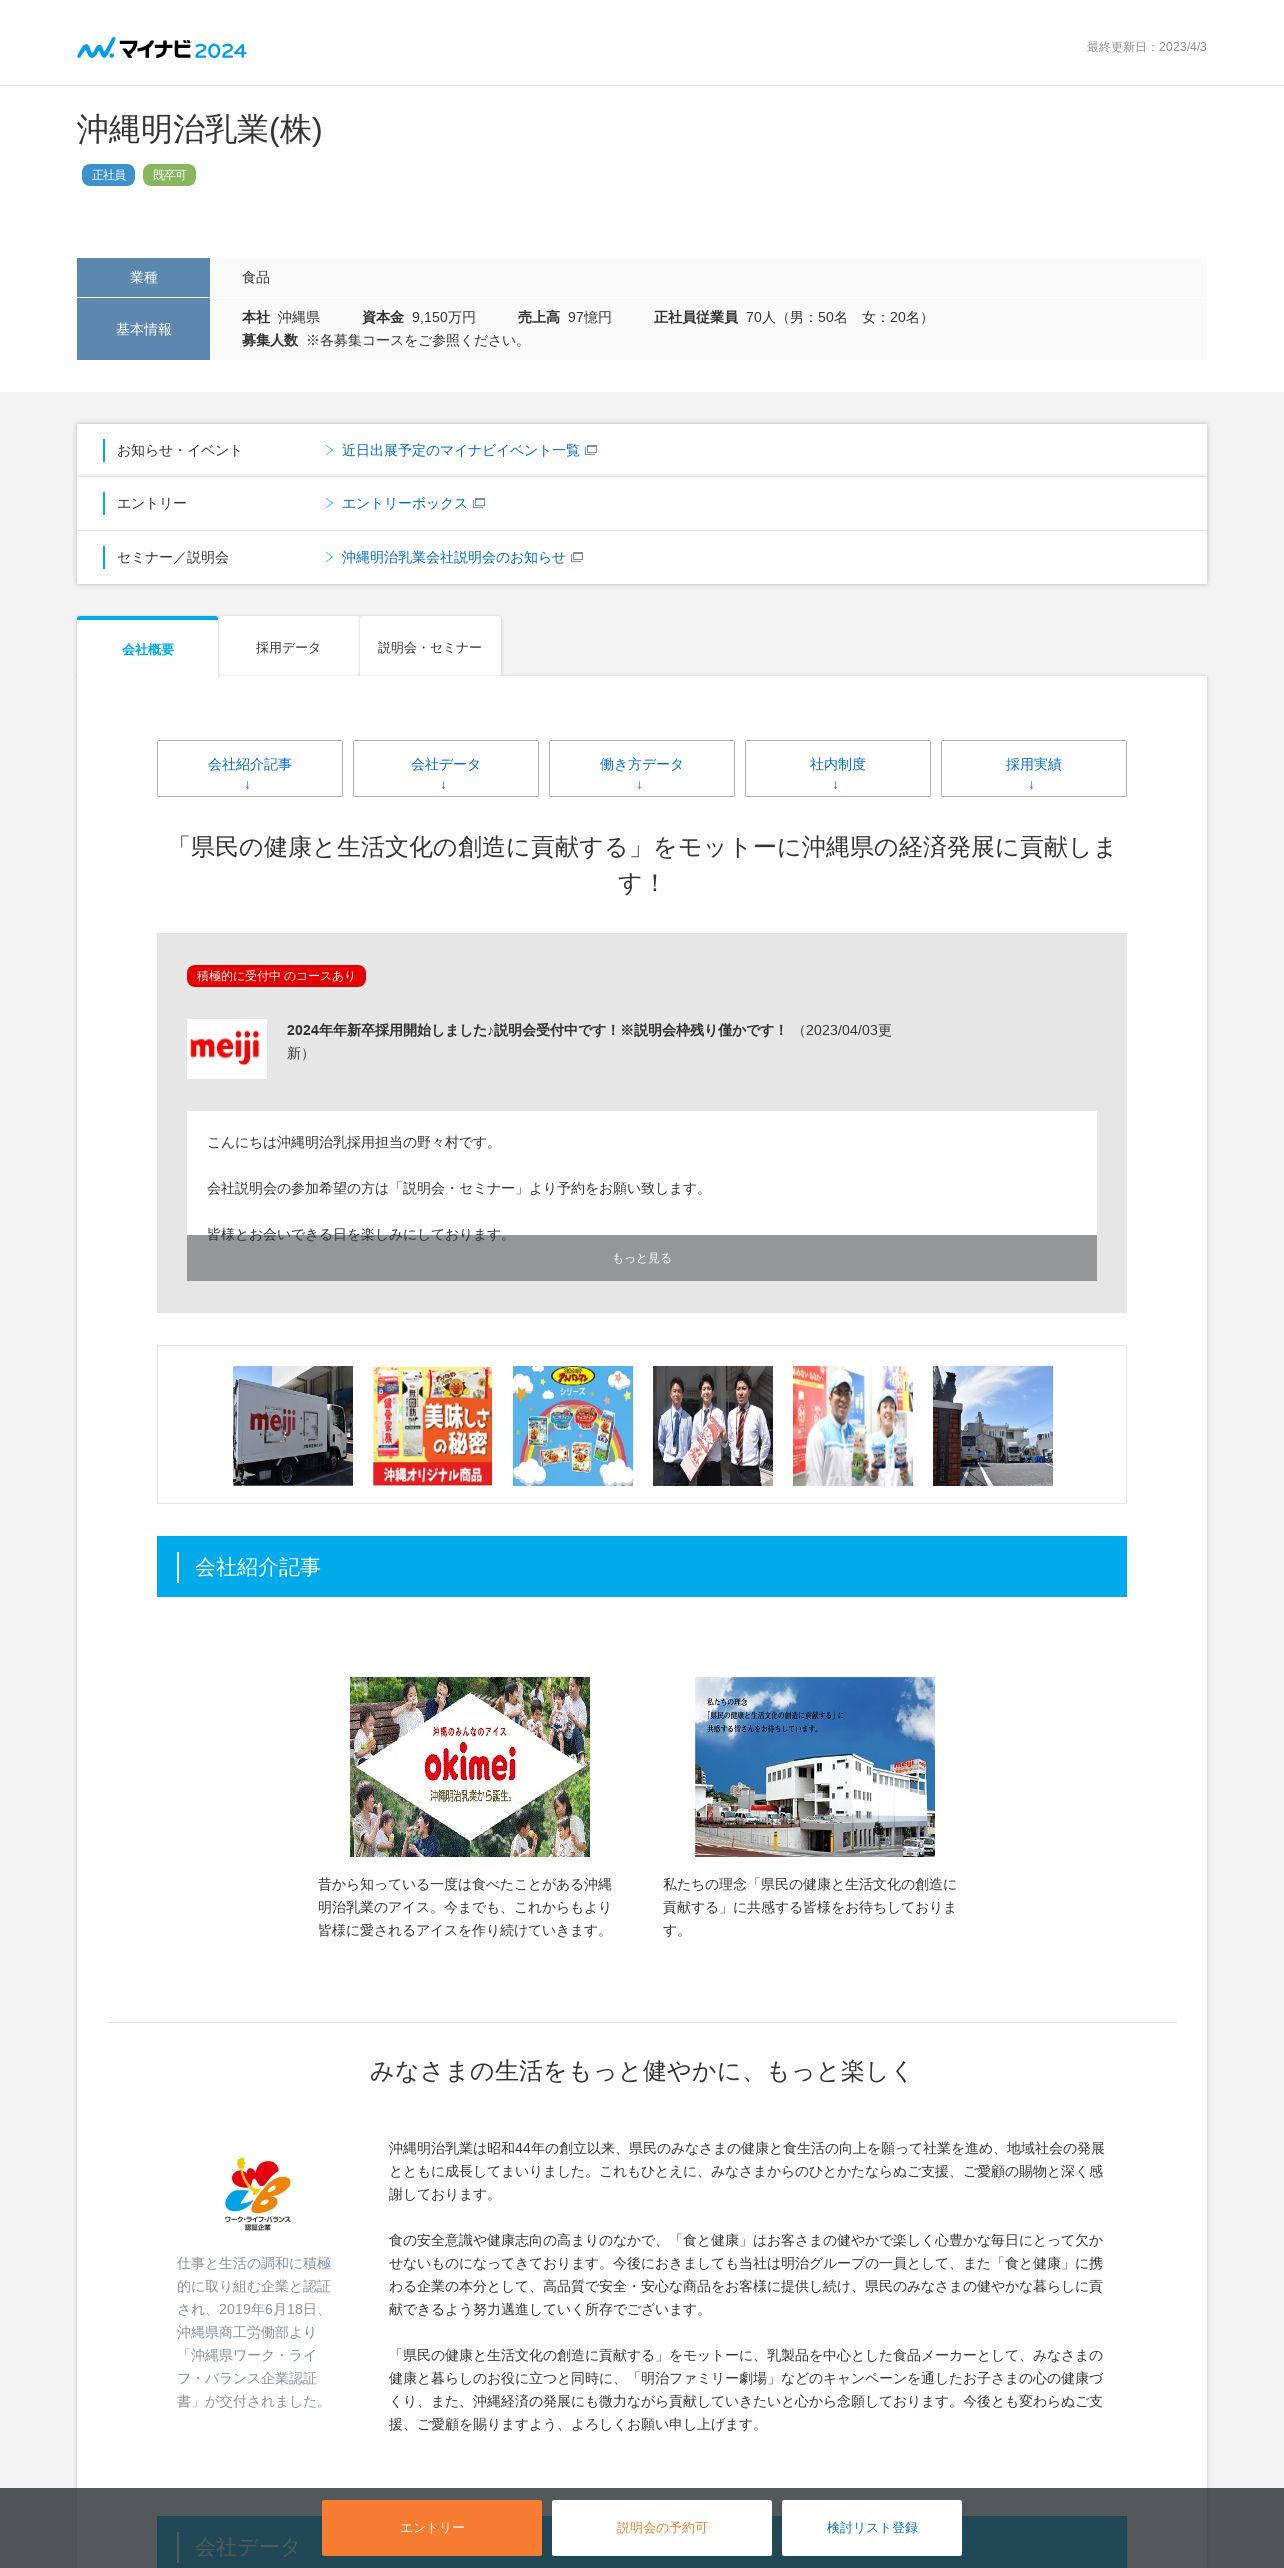Click the セミナー/説明会 row label

pyautogui.click(x=172, y=557)
